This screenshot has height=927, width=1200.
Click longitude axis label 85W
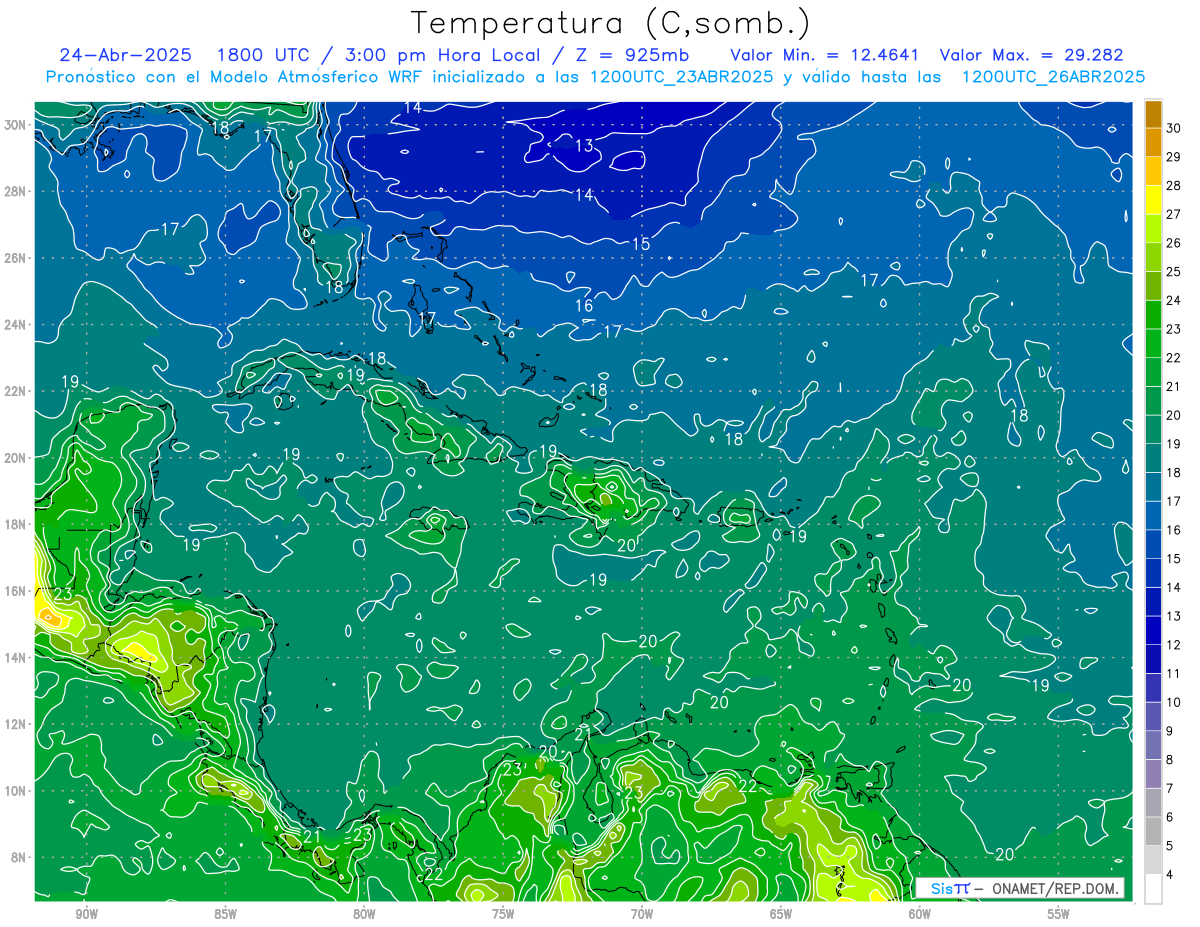coord(225,914)
